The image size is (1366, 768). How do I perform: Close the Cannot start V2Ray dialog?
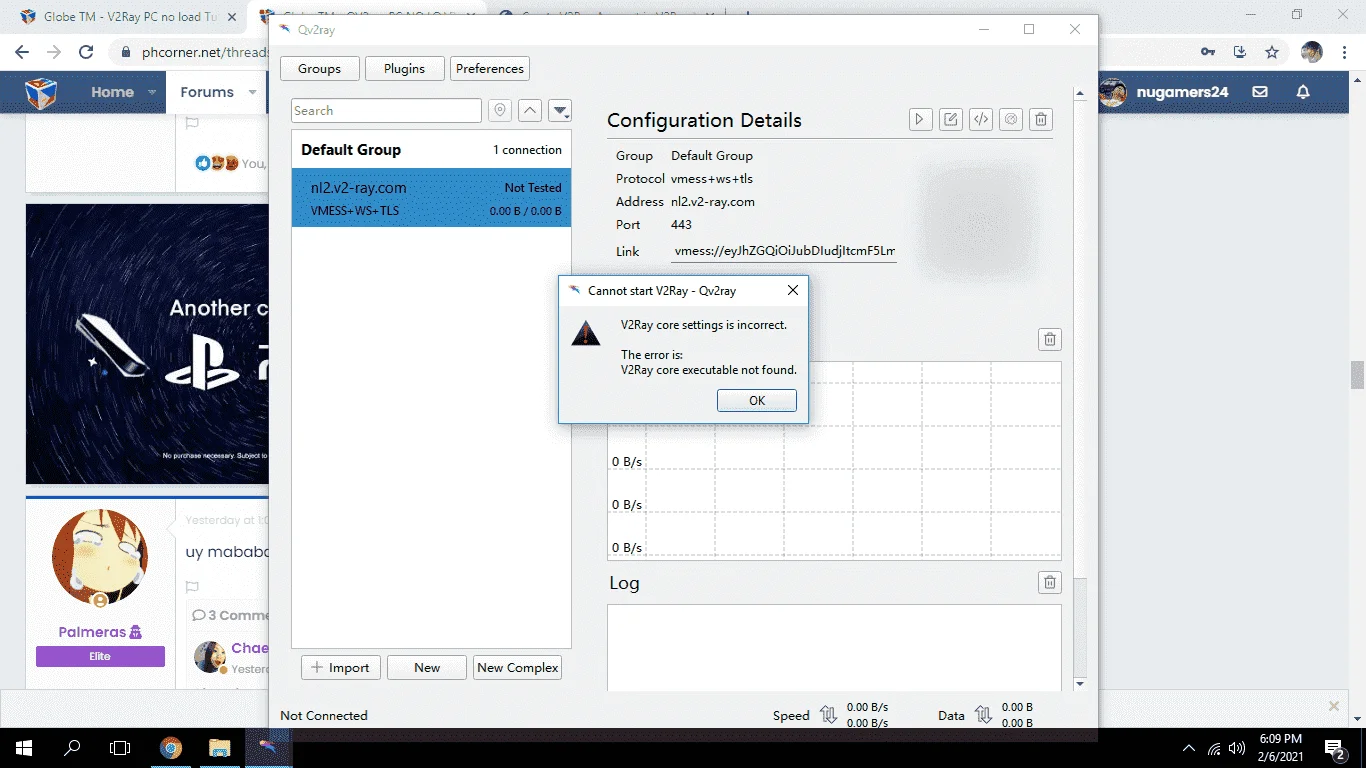(x=793, y=291)
